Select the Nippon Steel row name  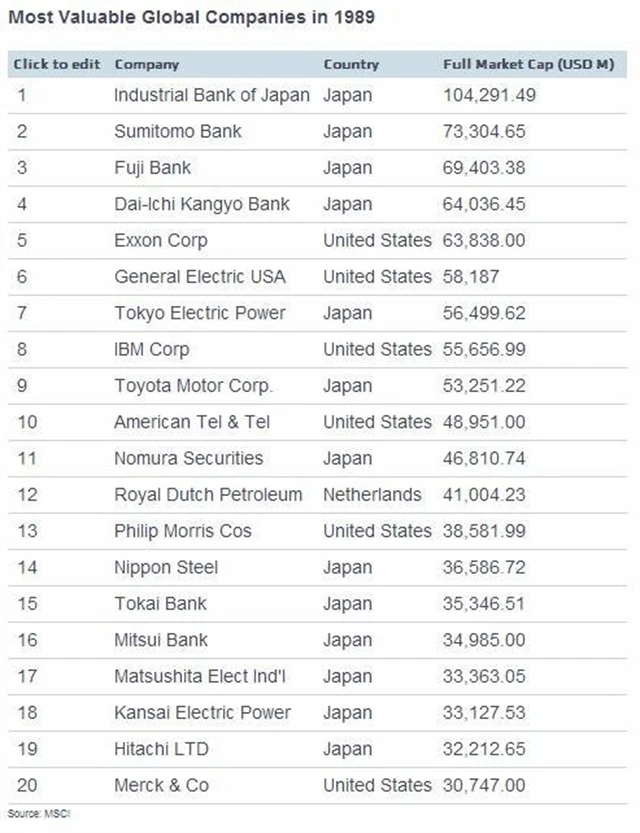166,567
